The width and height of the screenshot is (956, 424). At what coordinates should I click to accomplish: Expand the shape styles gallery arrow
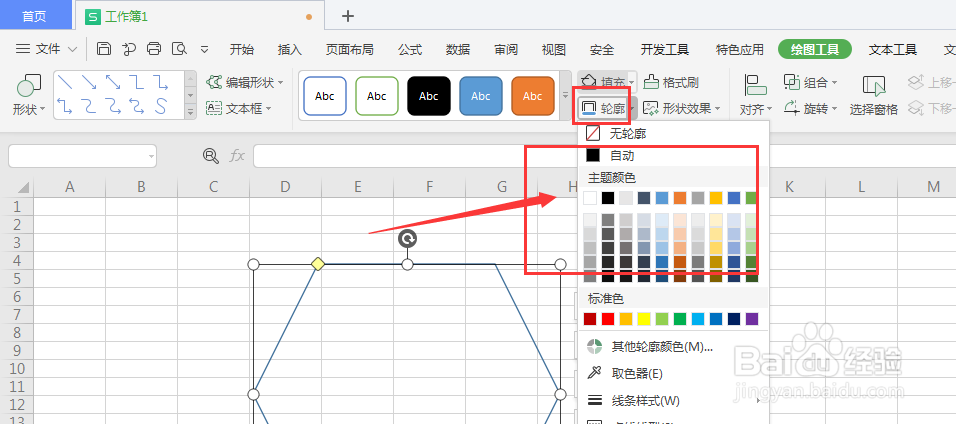(565, 96)
